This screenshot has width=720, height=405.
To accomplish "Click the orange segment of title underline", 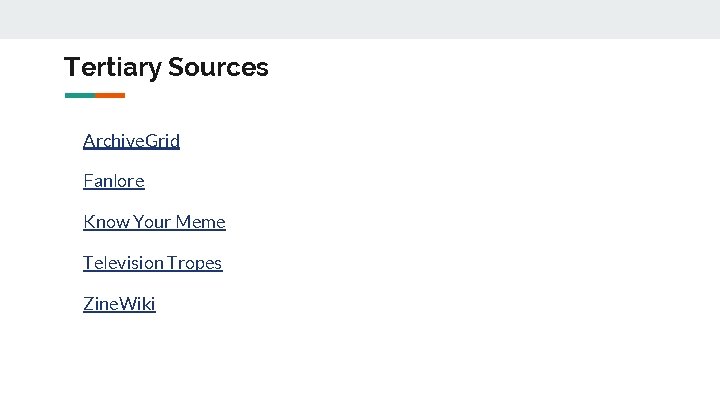I will (110, 95).
